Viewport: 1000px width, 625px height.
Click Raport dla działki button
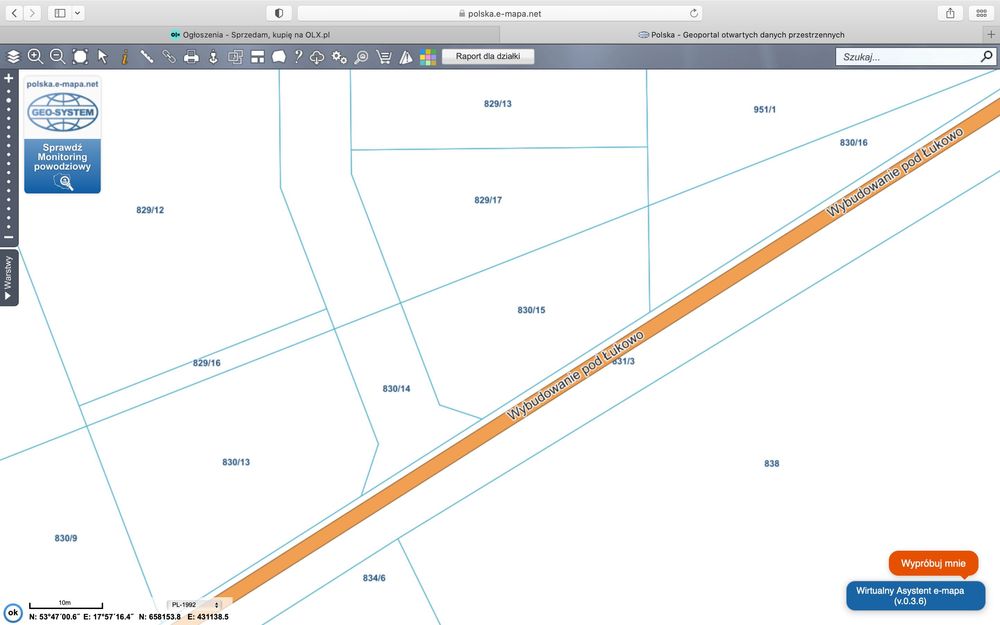pos(488,56)
